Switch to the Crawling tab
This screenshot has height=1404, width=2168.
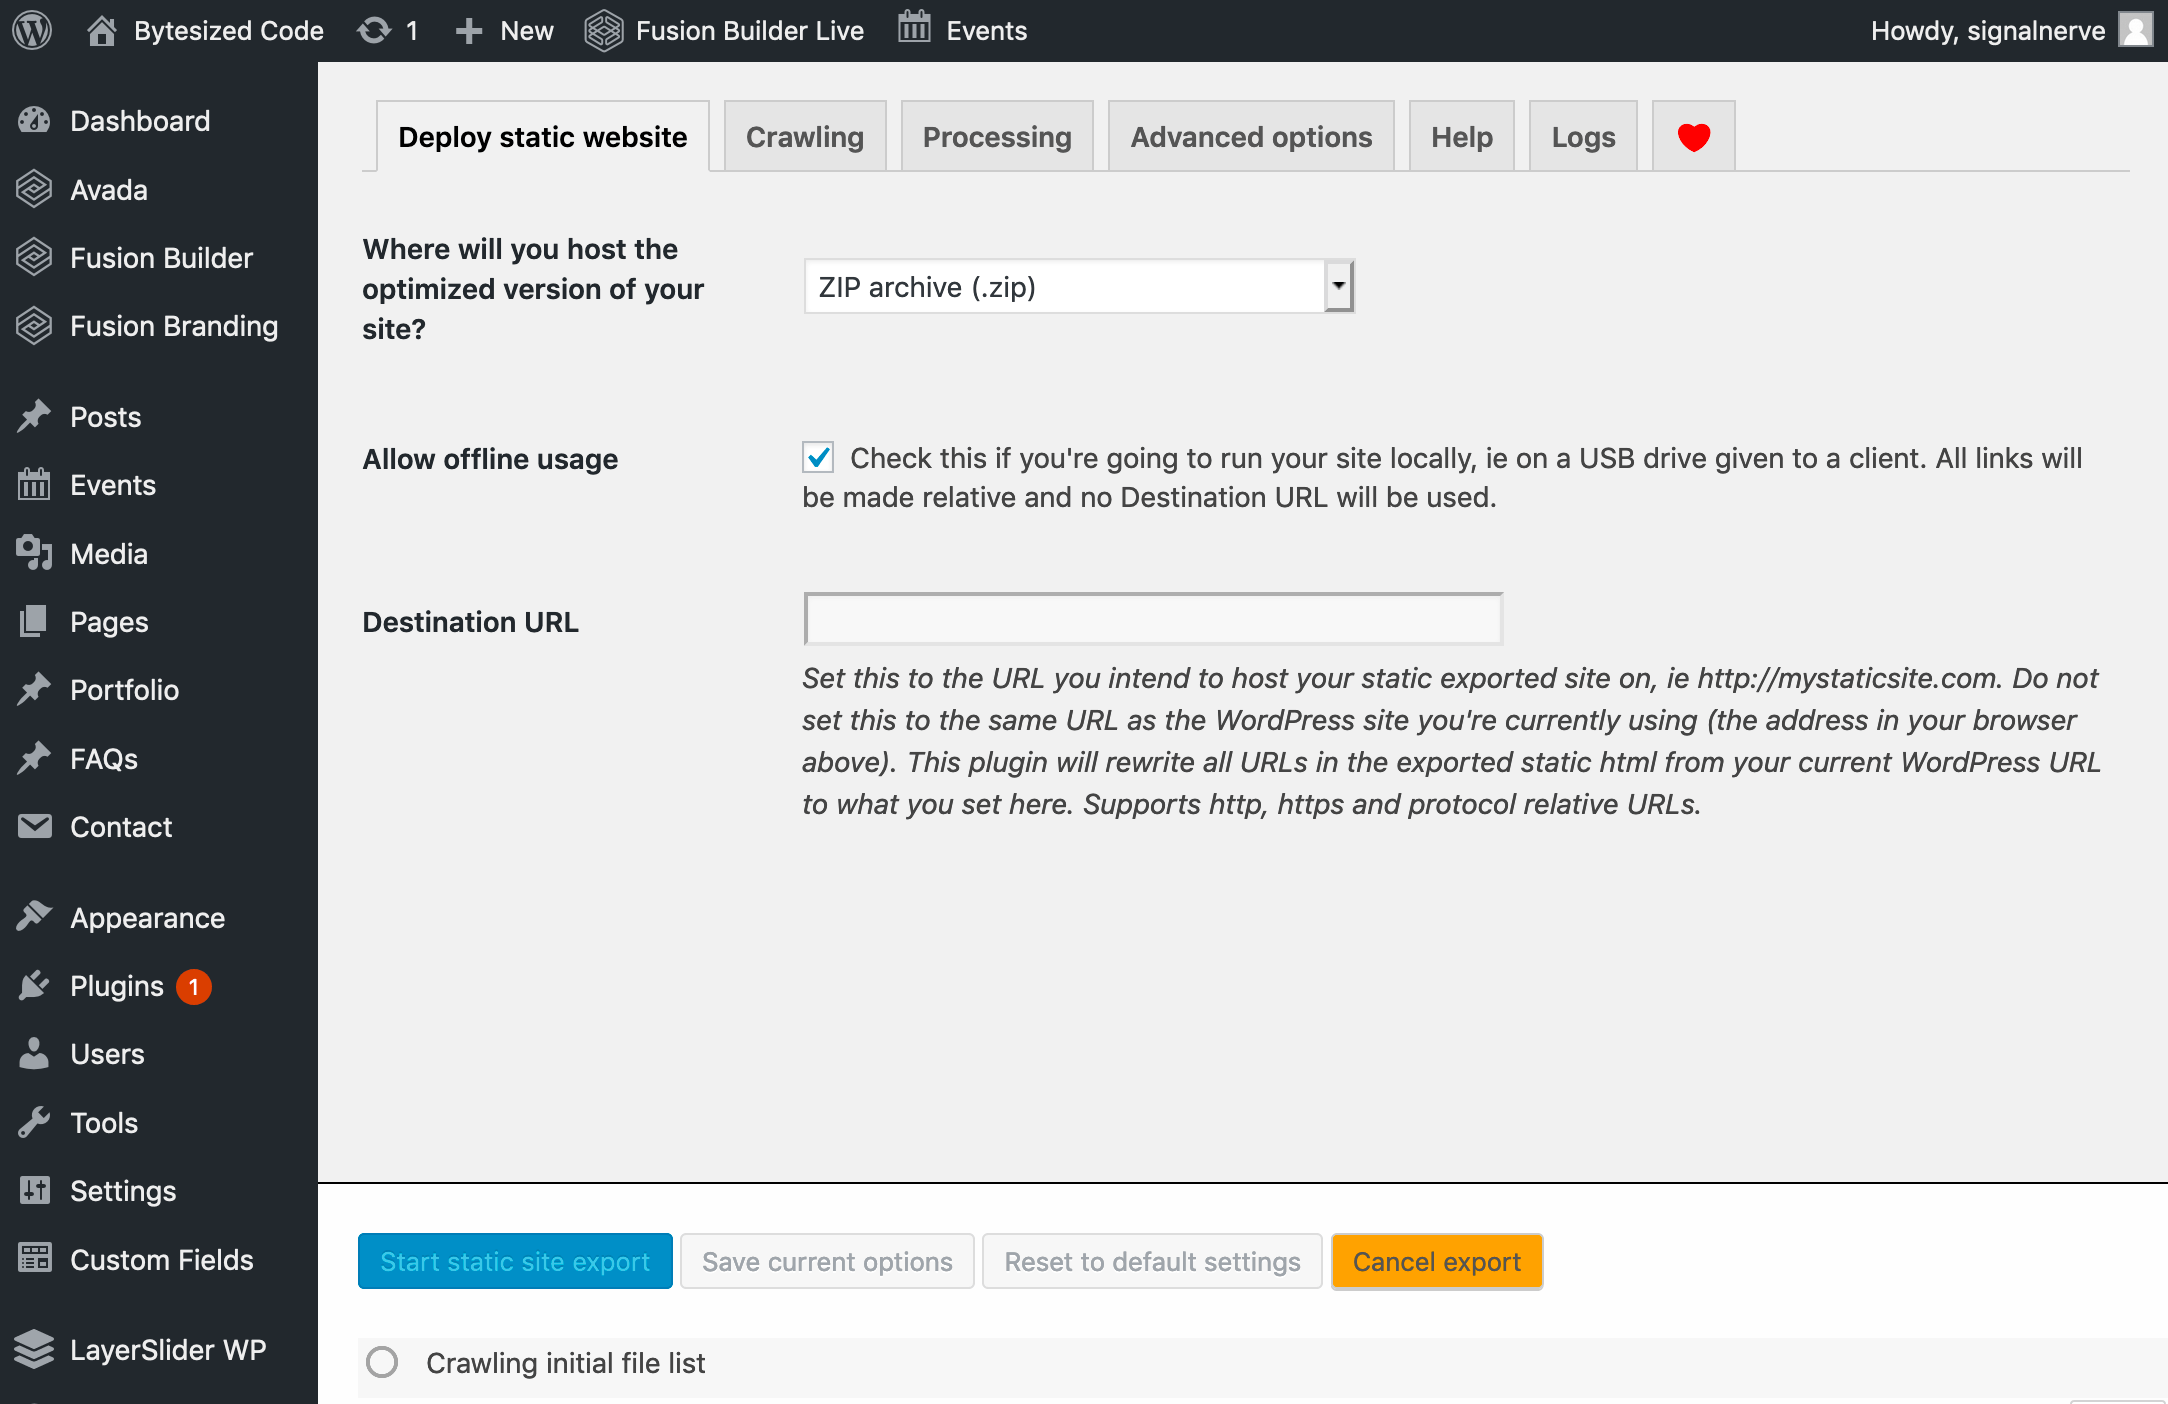pyautogui.click(x=804, y=137)
